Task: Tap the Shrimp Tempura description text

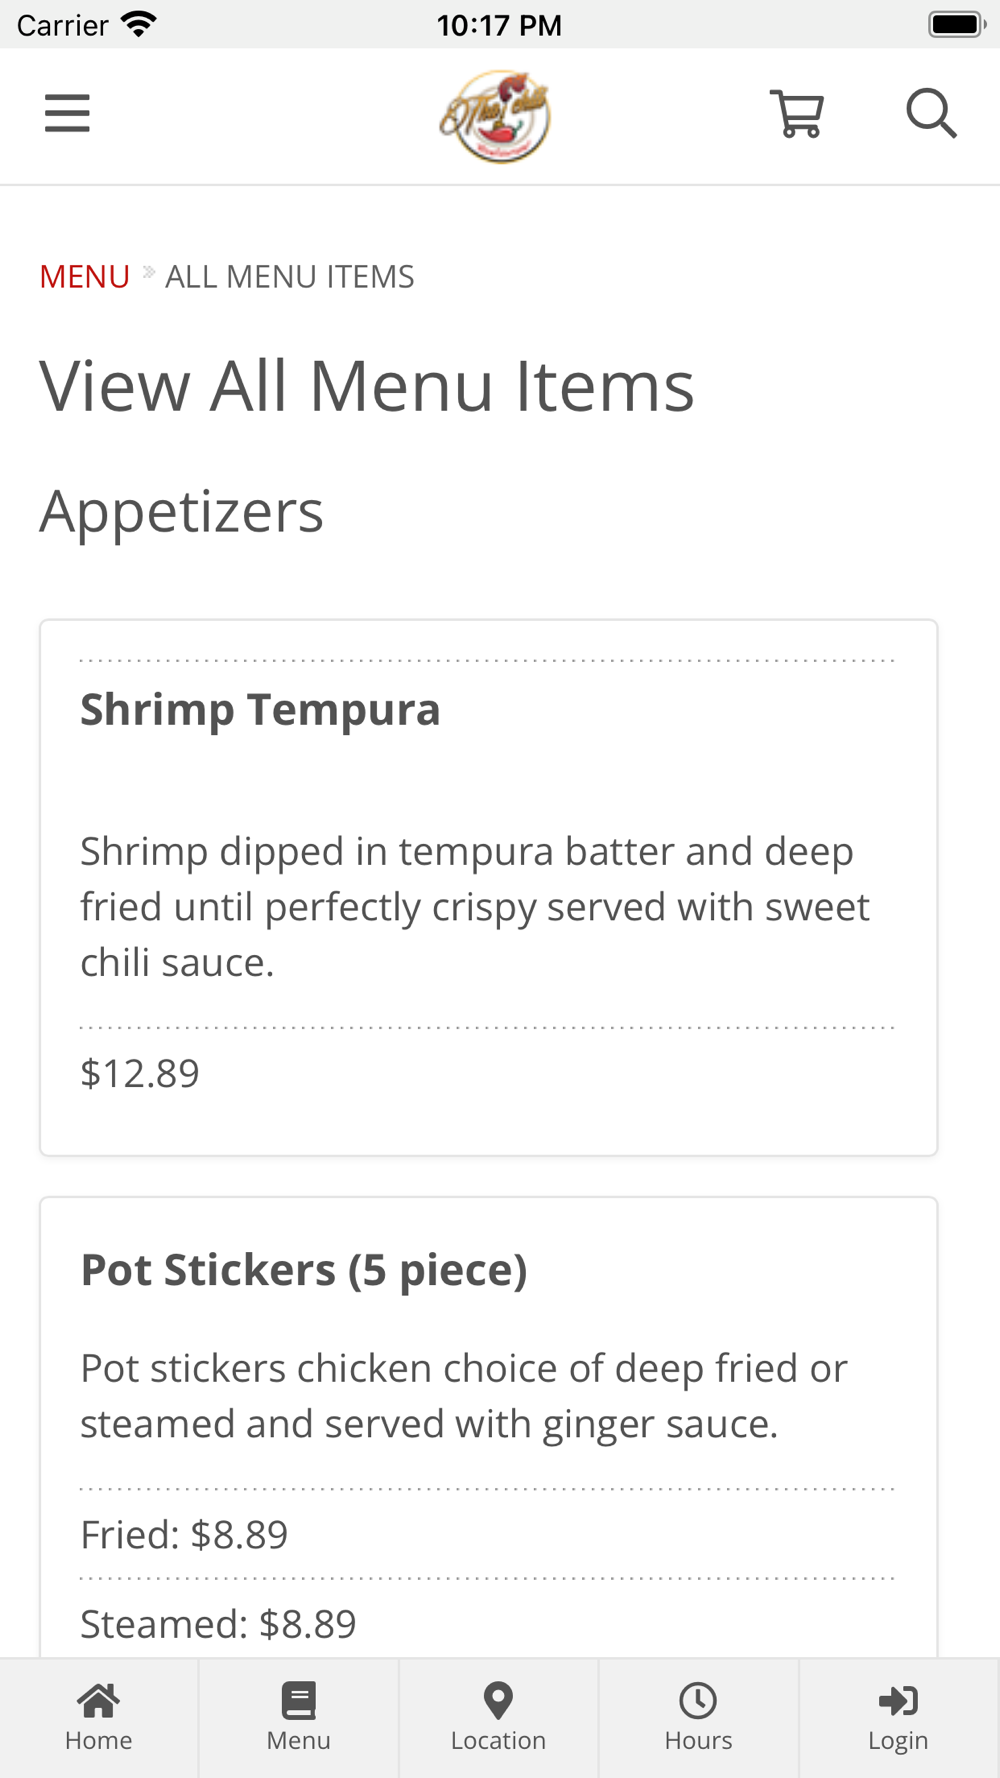Action: 475,907
